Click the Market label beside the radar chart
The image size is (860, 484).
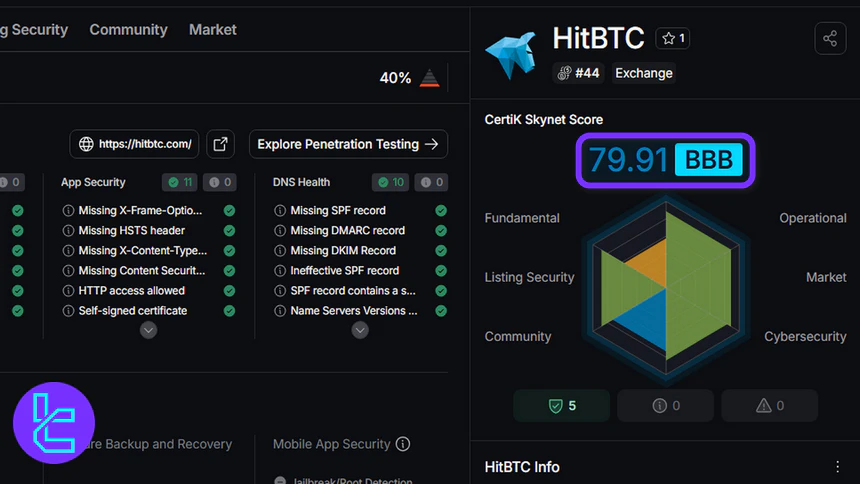(x=826, y=277)
